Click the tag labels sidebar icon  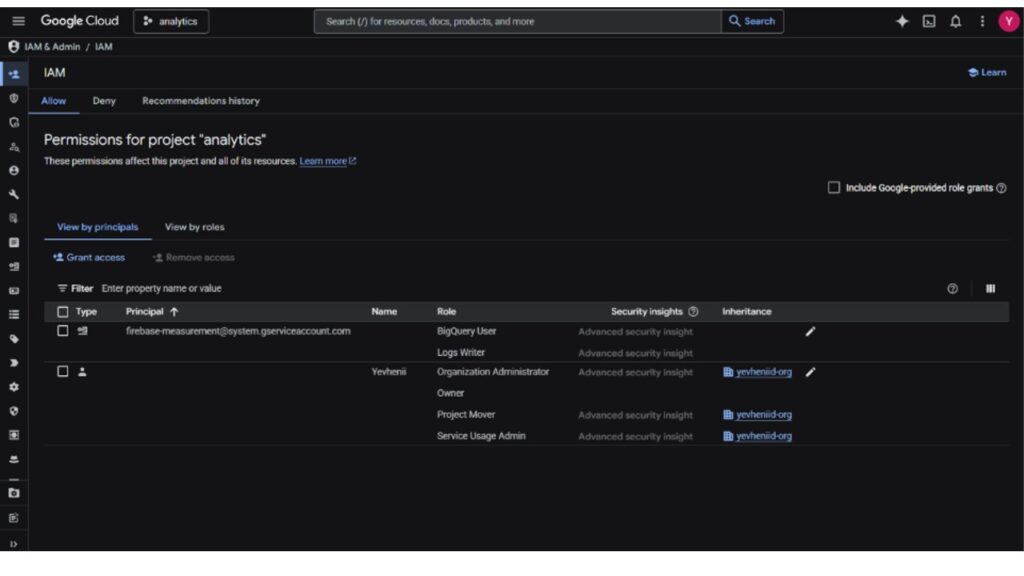[x=14, y=339]
